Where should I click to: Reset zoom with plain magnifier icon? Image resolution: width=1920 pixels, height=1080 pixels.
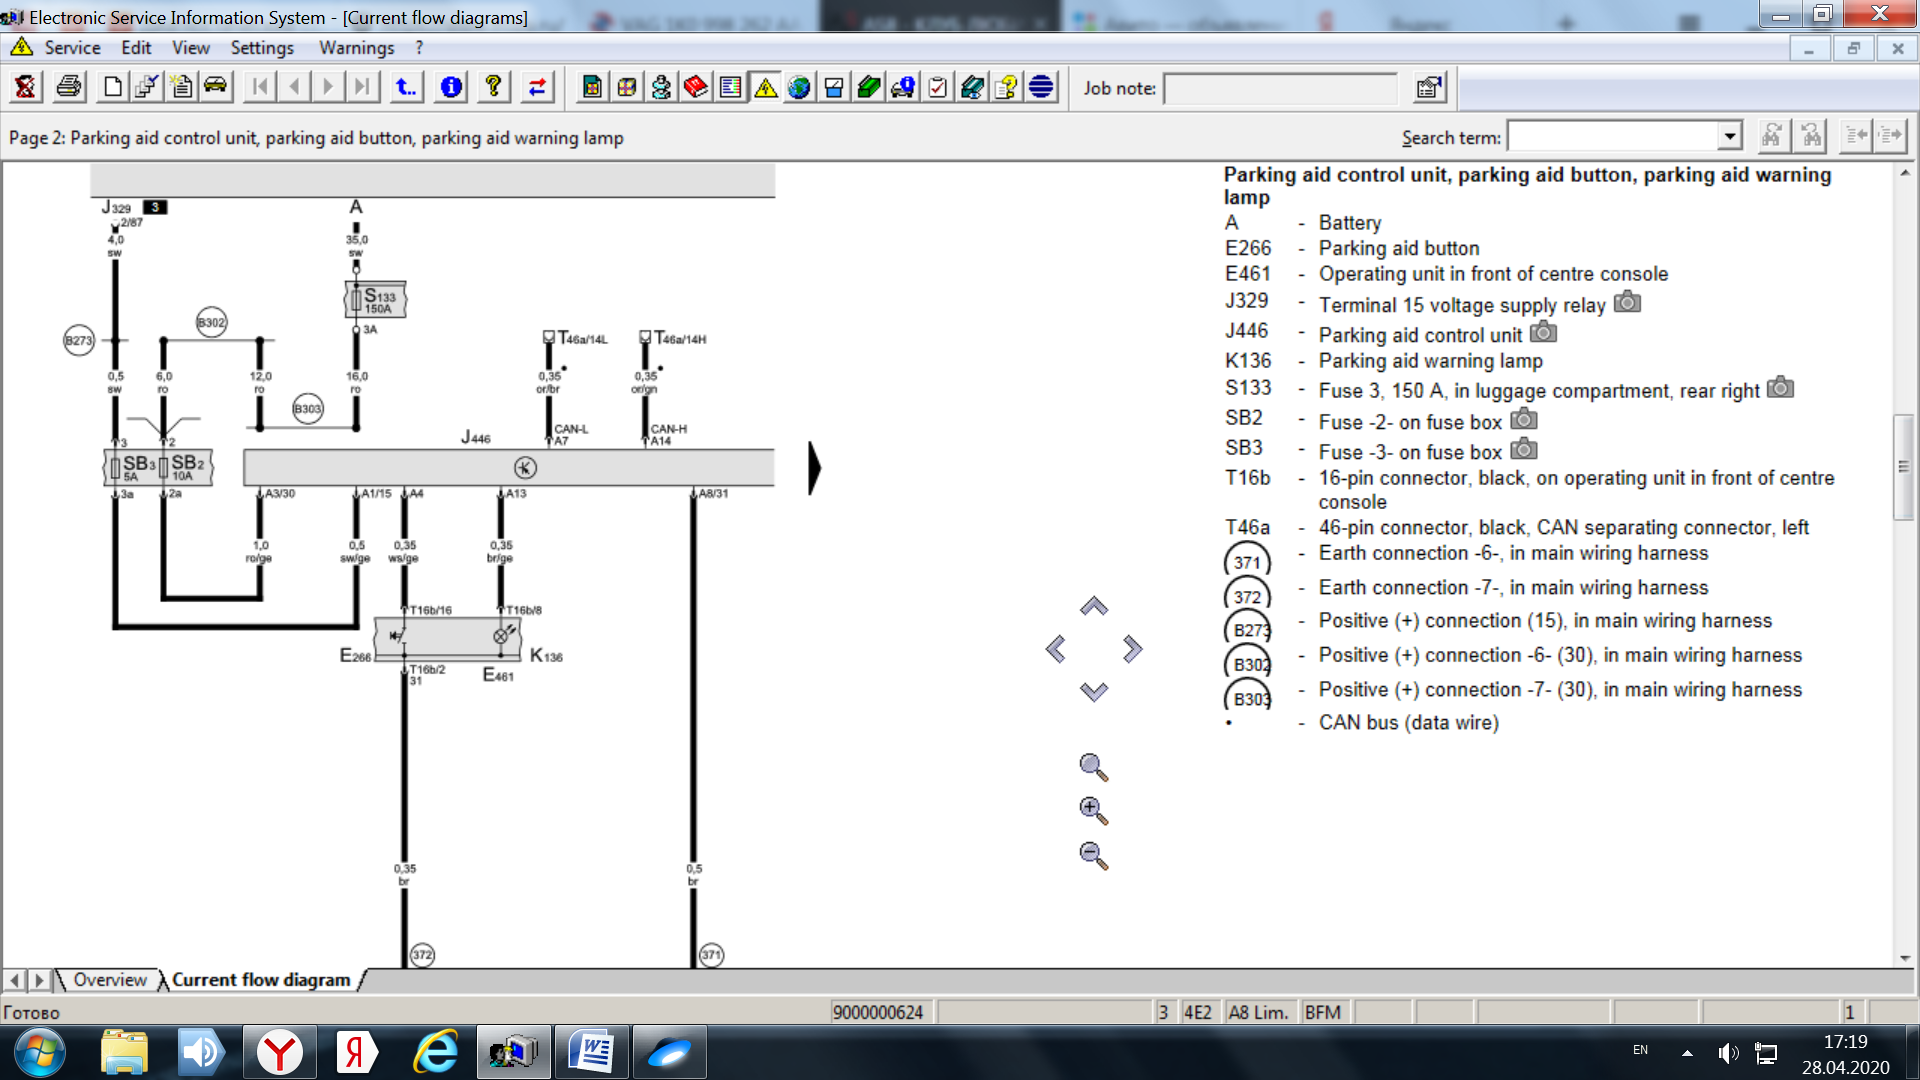(1093, 767)
